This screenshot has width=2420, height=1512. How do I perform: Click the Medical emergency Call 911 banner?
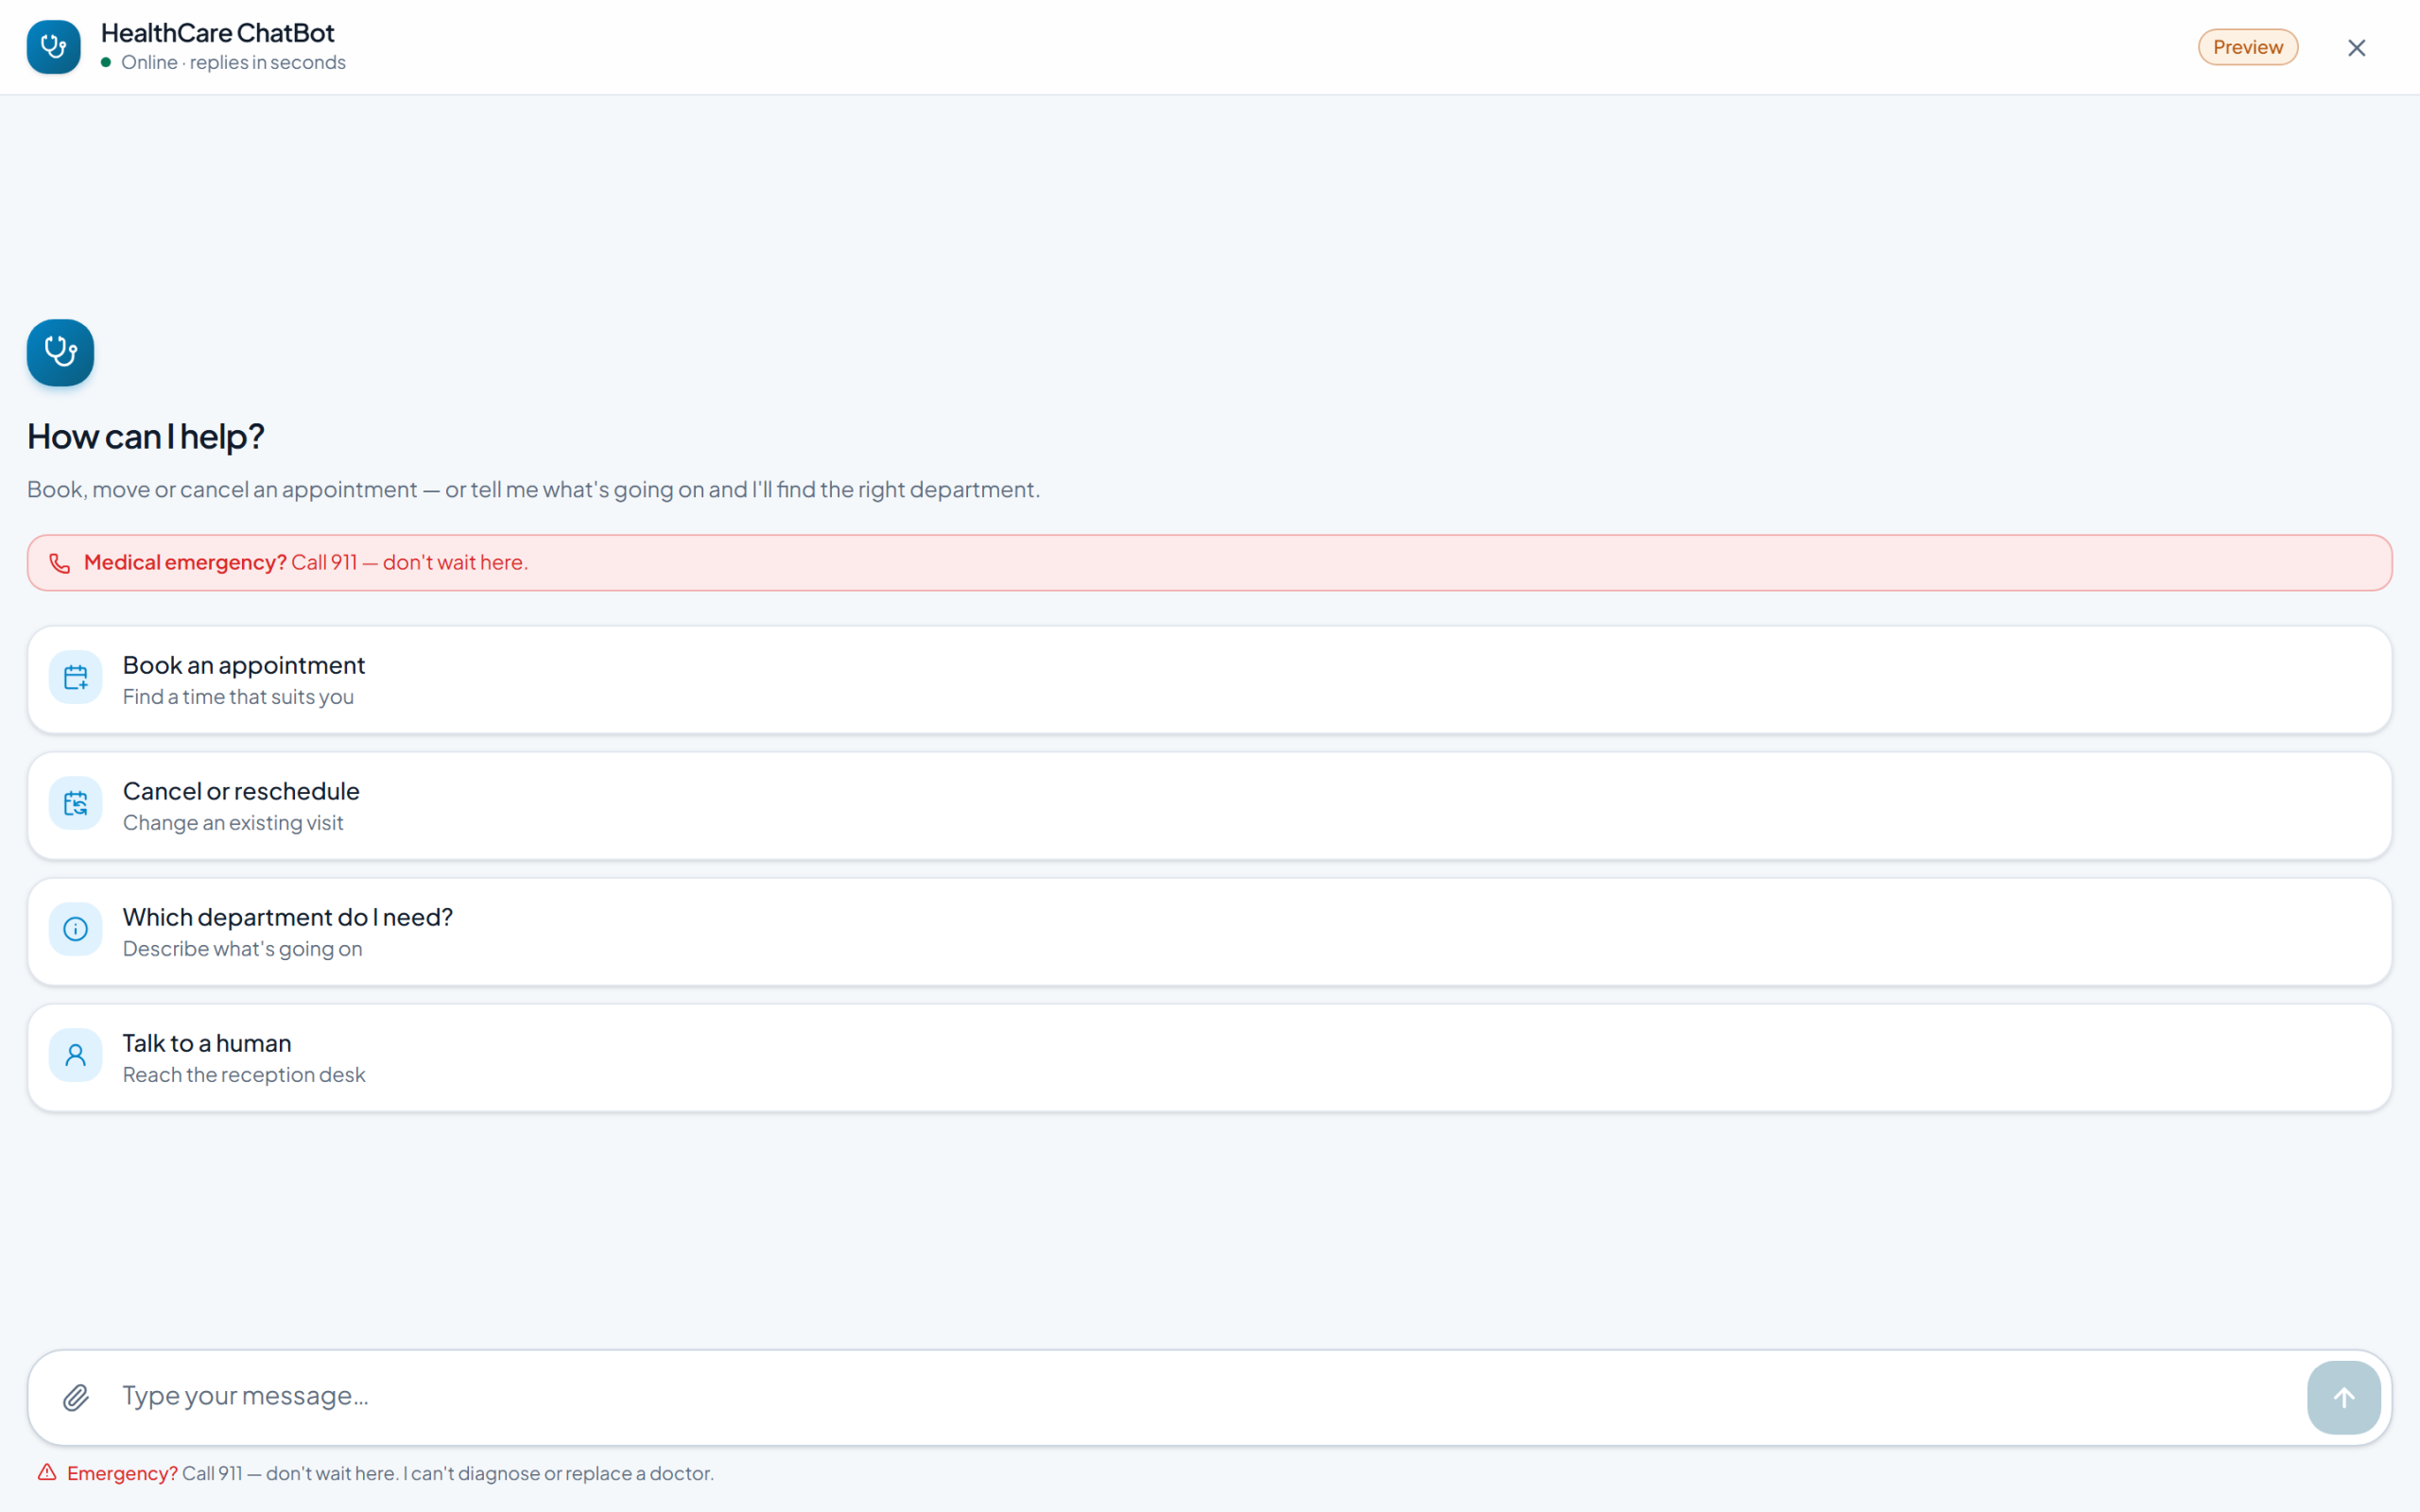1209,563
